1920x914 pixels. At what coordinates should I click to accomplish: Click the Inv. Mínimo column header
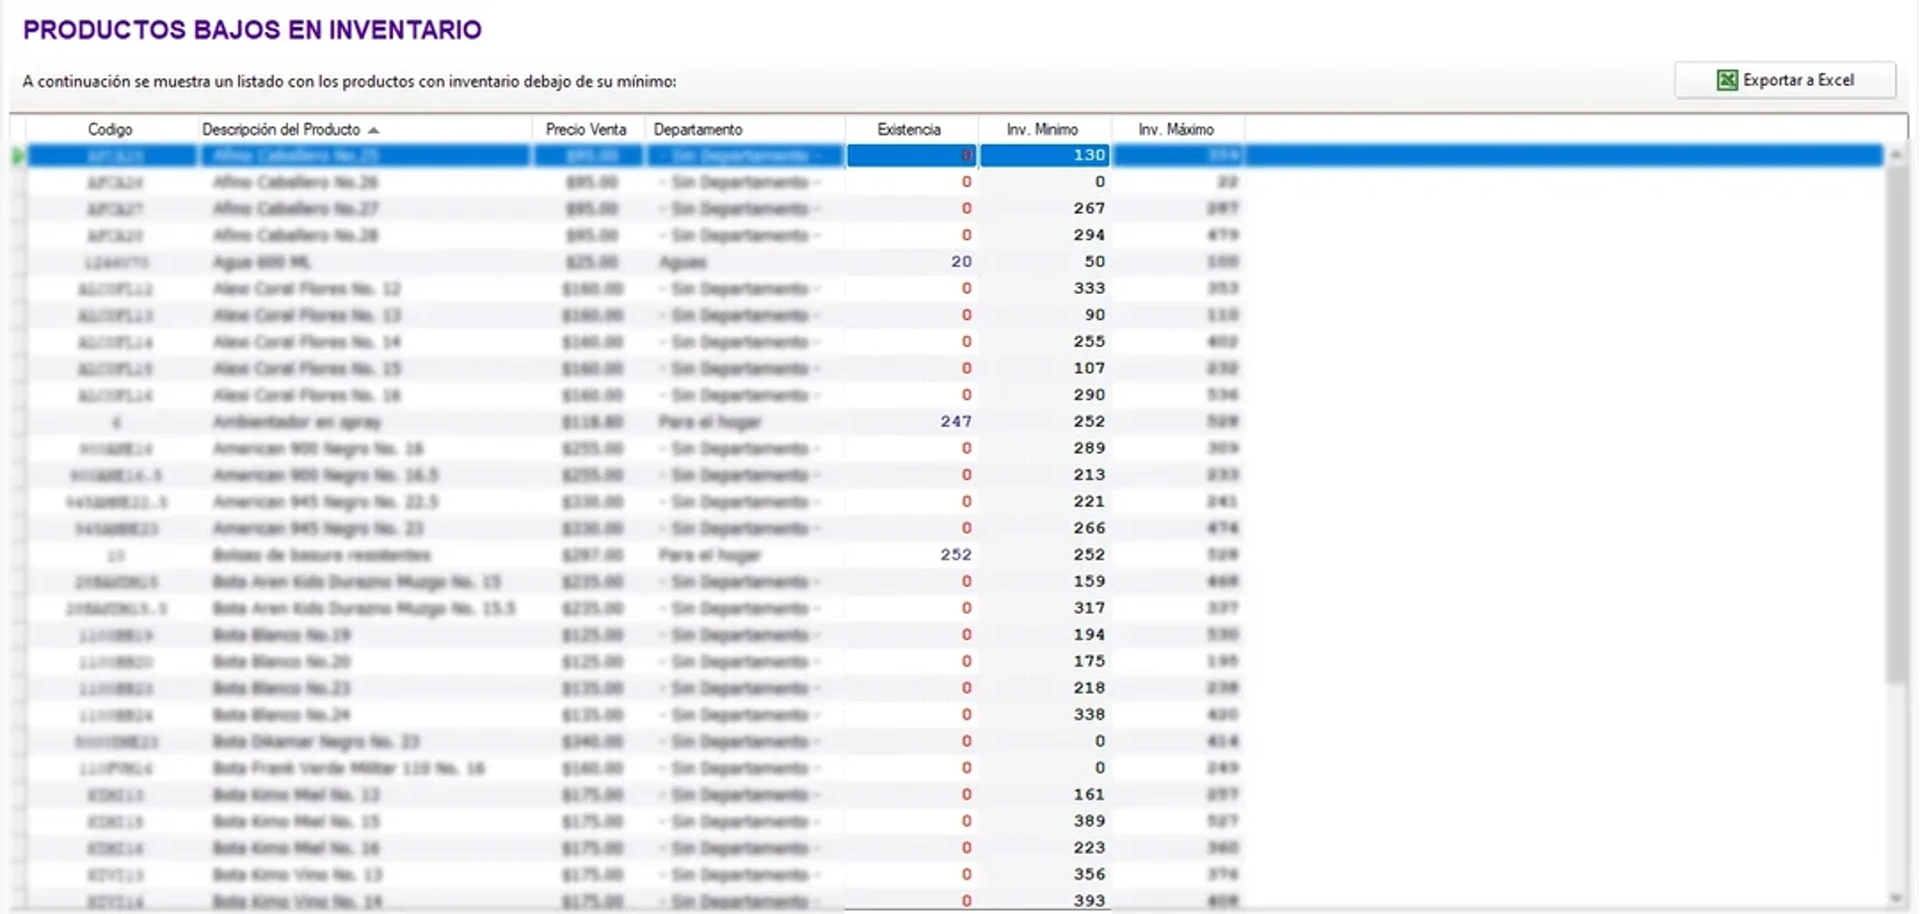point(1042,129)
